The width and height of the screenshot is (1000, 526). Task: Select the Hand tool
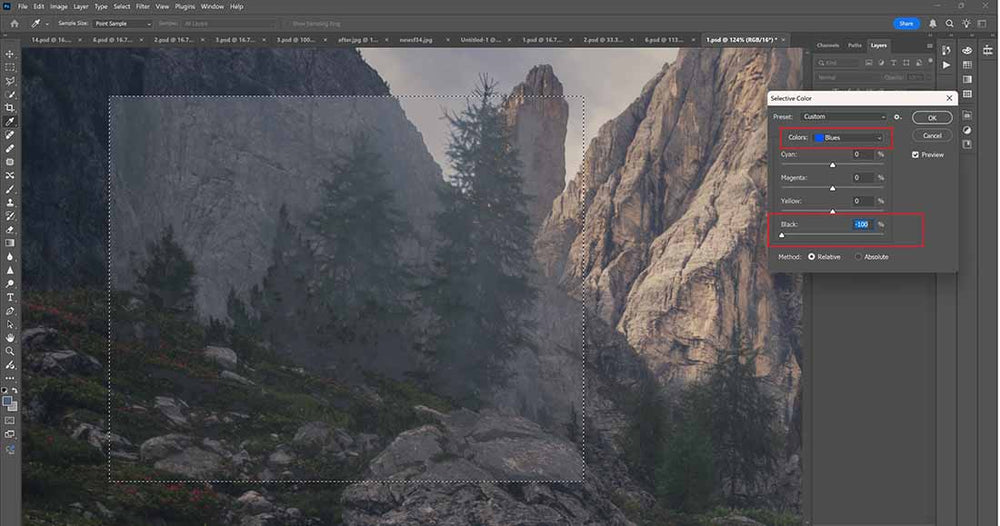coord(10,338)
